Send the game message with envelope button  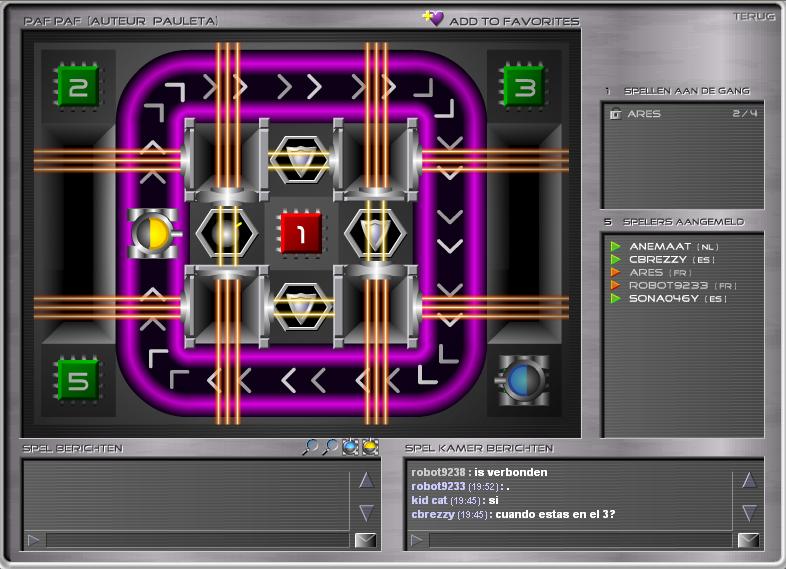[x=365, y=540]
